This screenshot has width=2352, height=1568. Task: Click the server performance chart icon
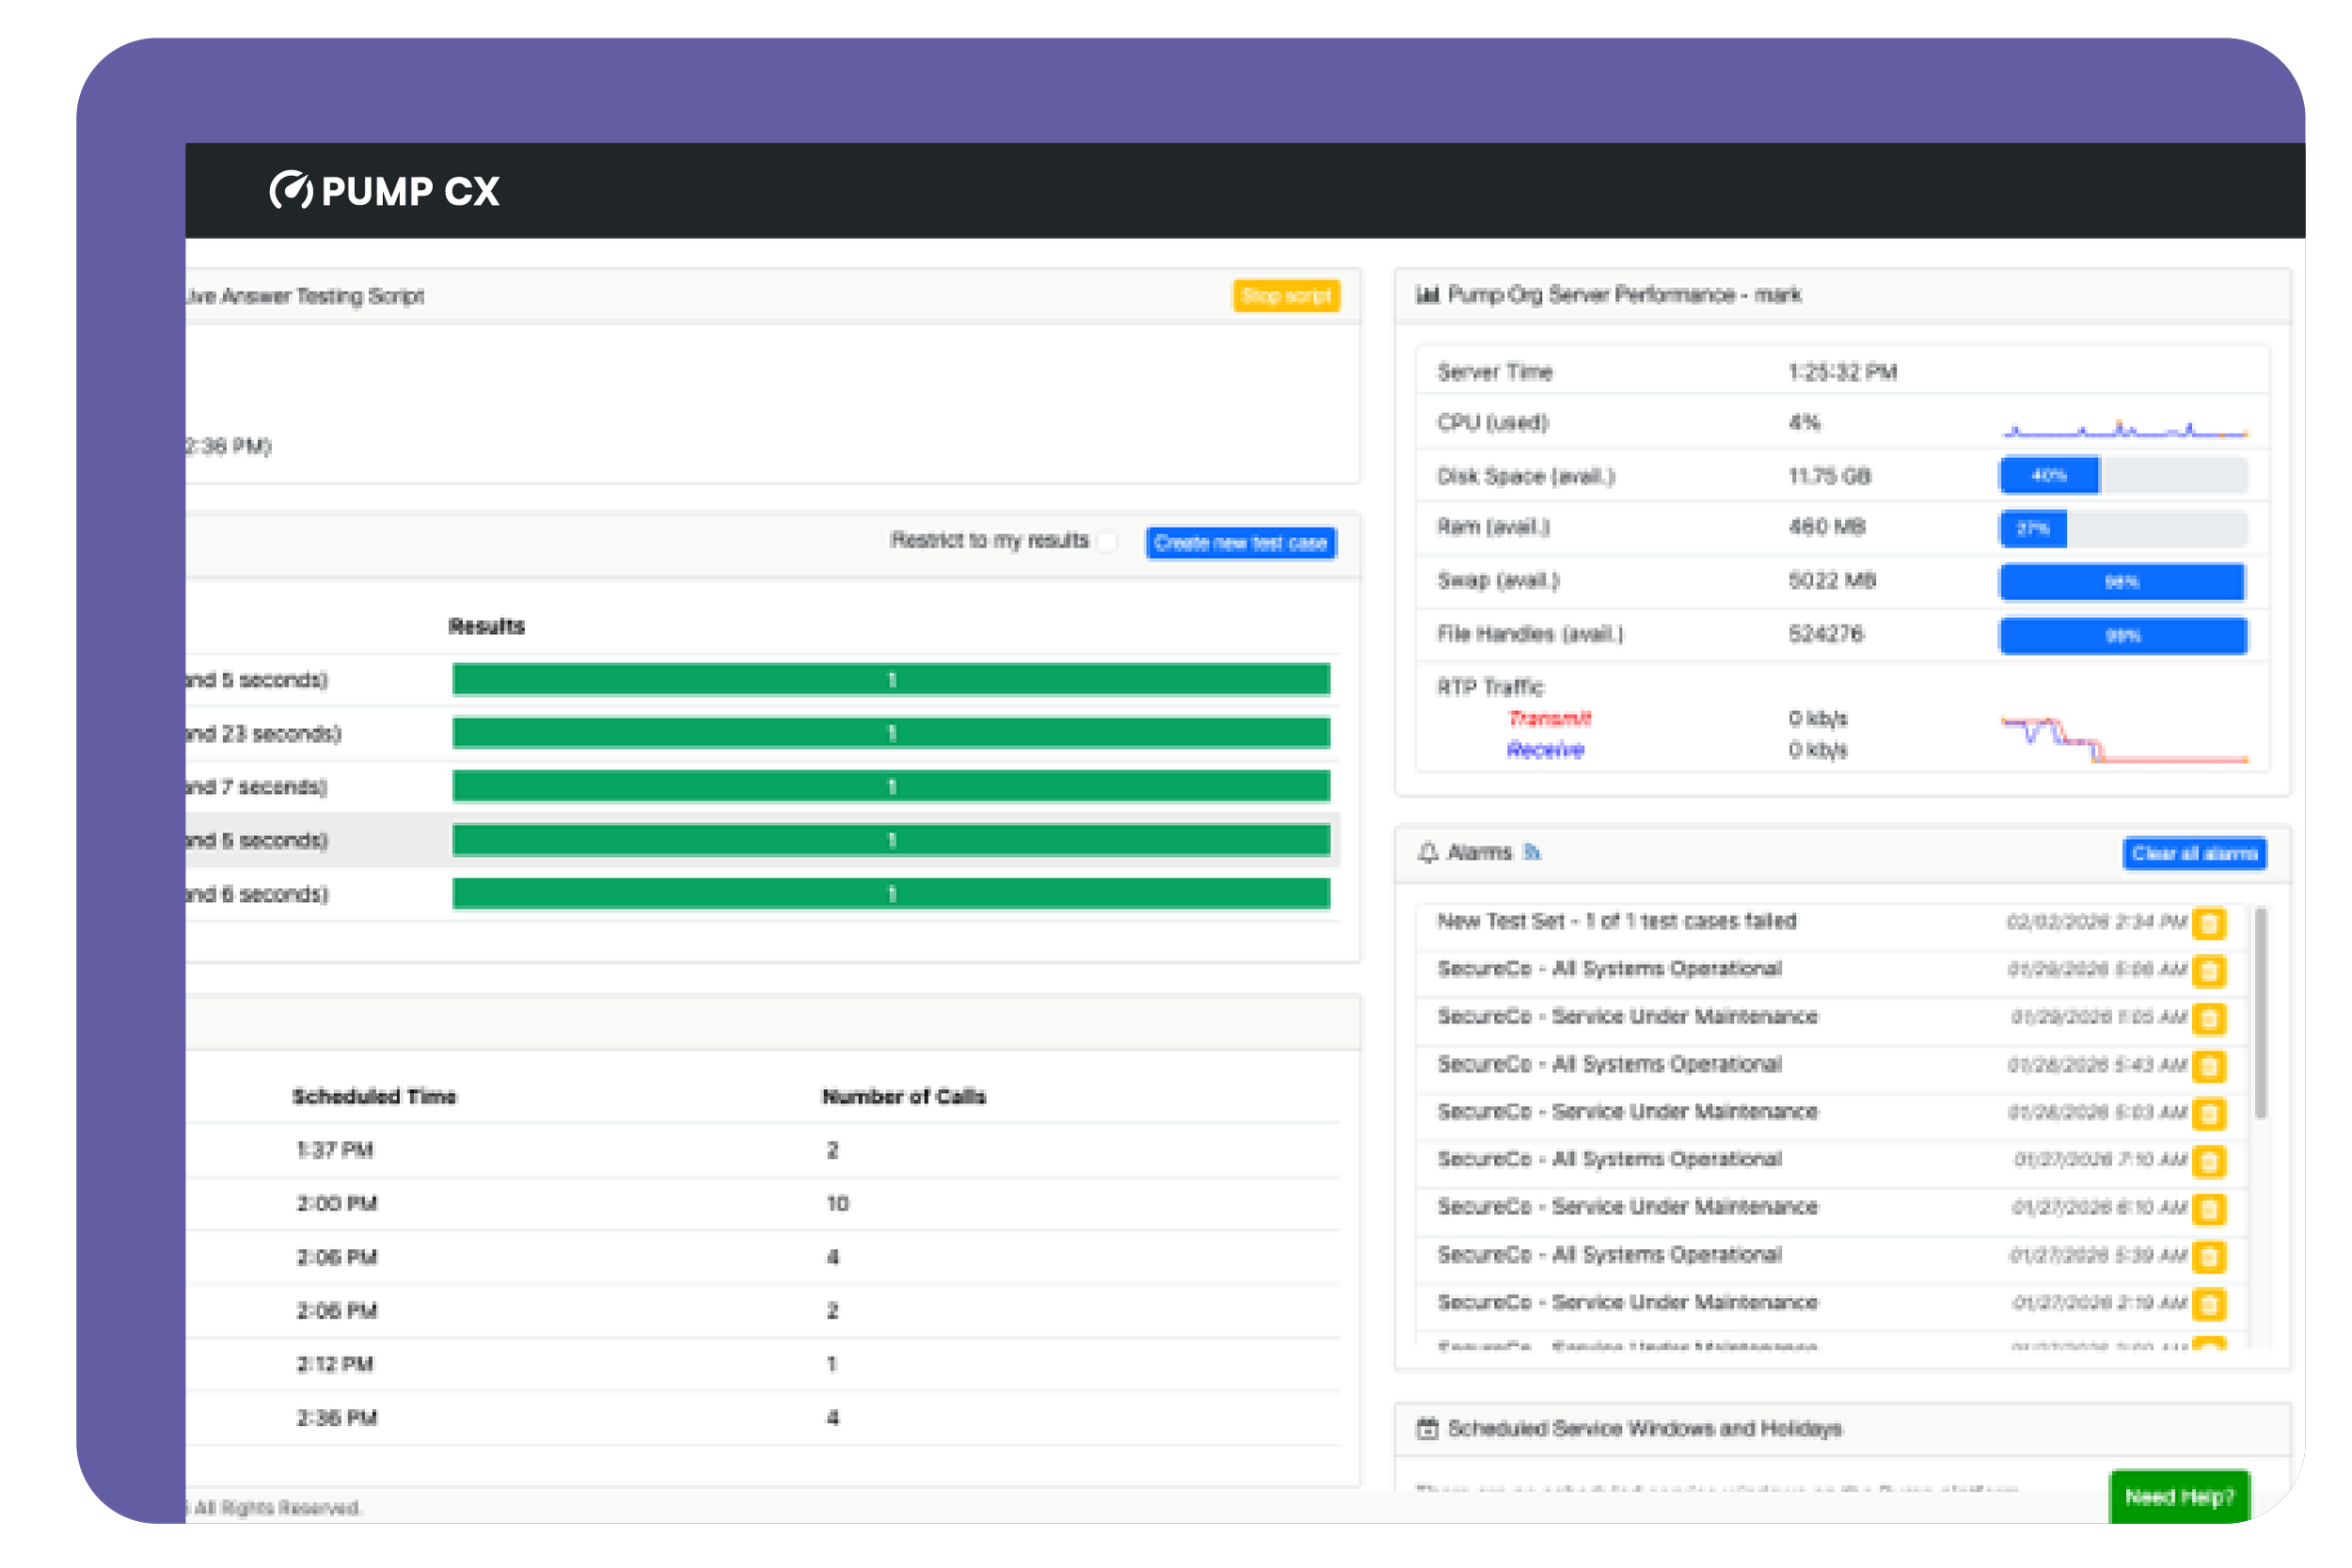tap(1427, 295)
